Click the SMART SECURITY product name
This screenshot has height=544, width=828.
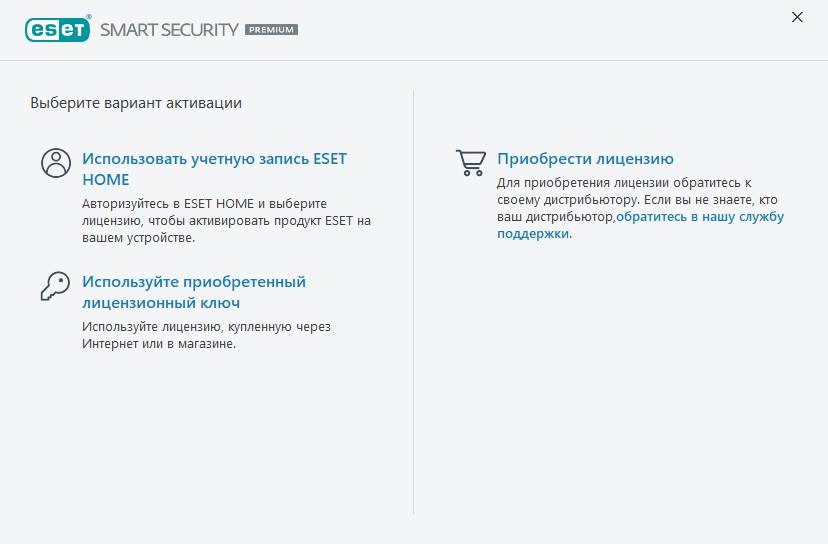click(169, 30)
